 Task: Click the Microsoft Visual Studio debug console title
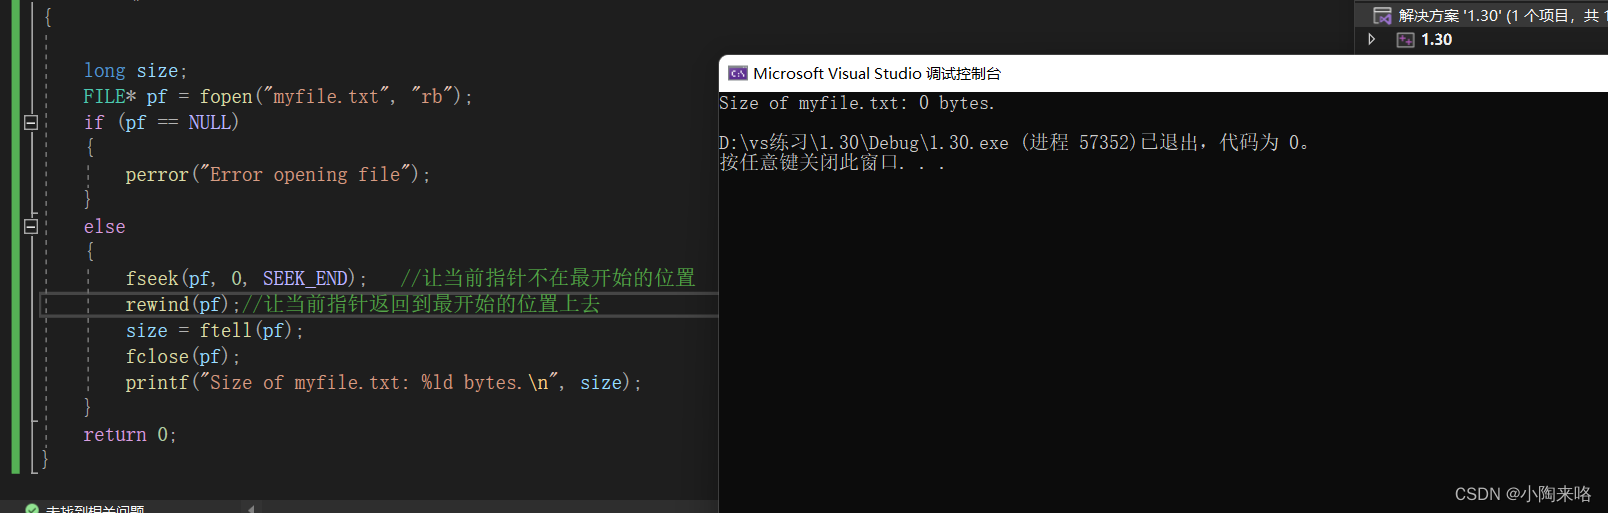(876, 73)
